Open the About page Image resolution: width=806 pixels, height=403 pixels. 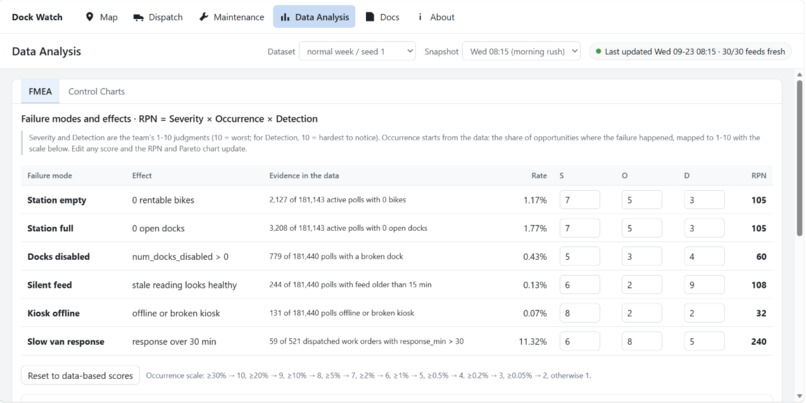tap(436, 17)
